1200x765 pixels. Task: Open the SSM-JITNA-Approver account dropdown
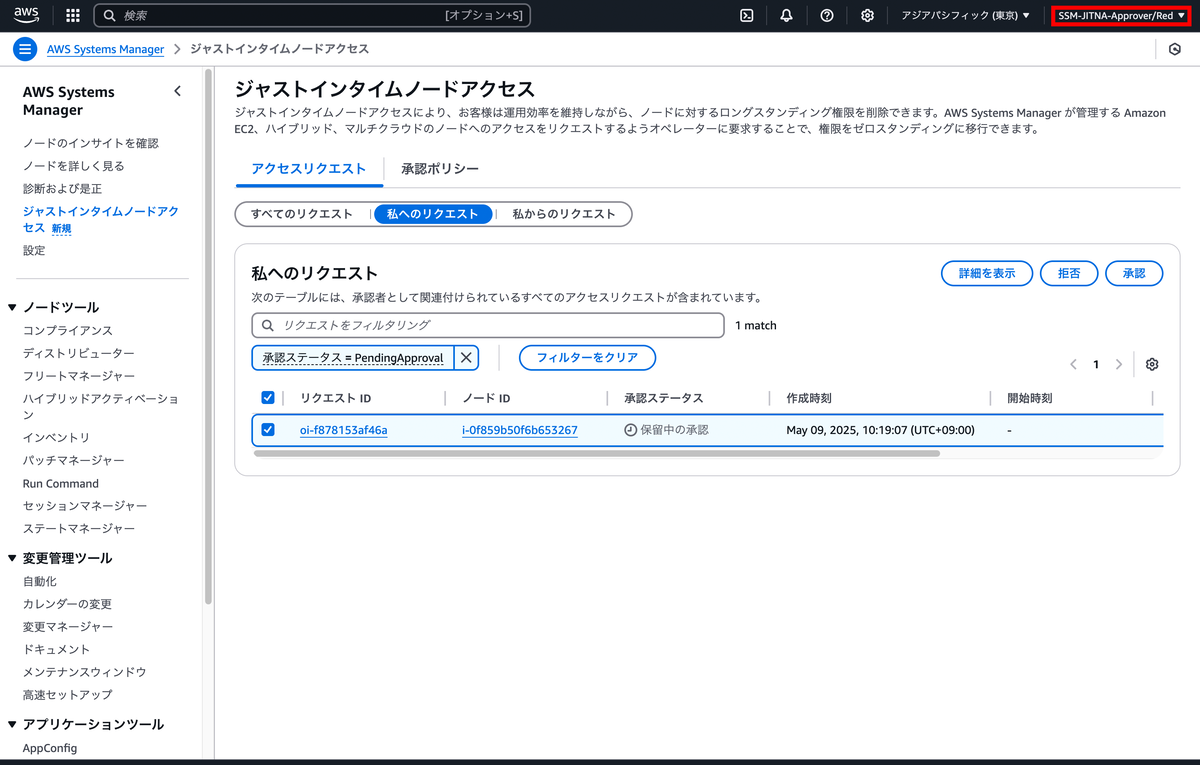click(1121, 15)
